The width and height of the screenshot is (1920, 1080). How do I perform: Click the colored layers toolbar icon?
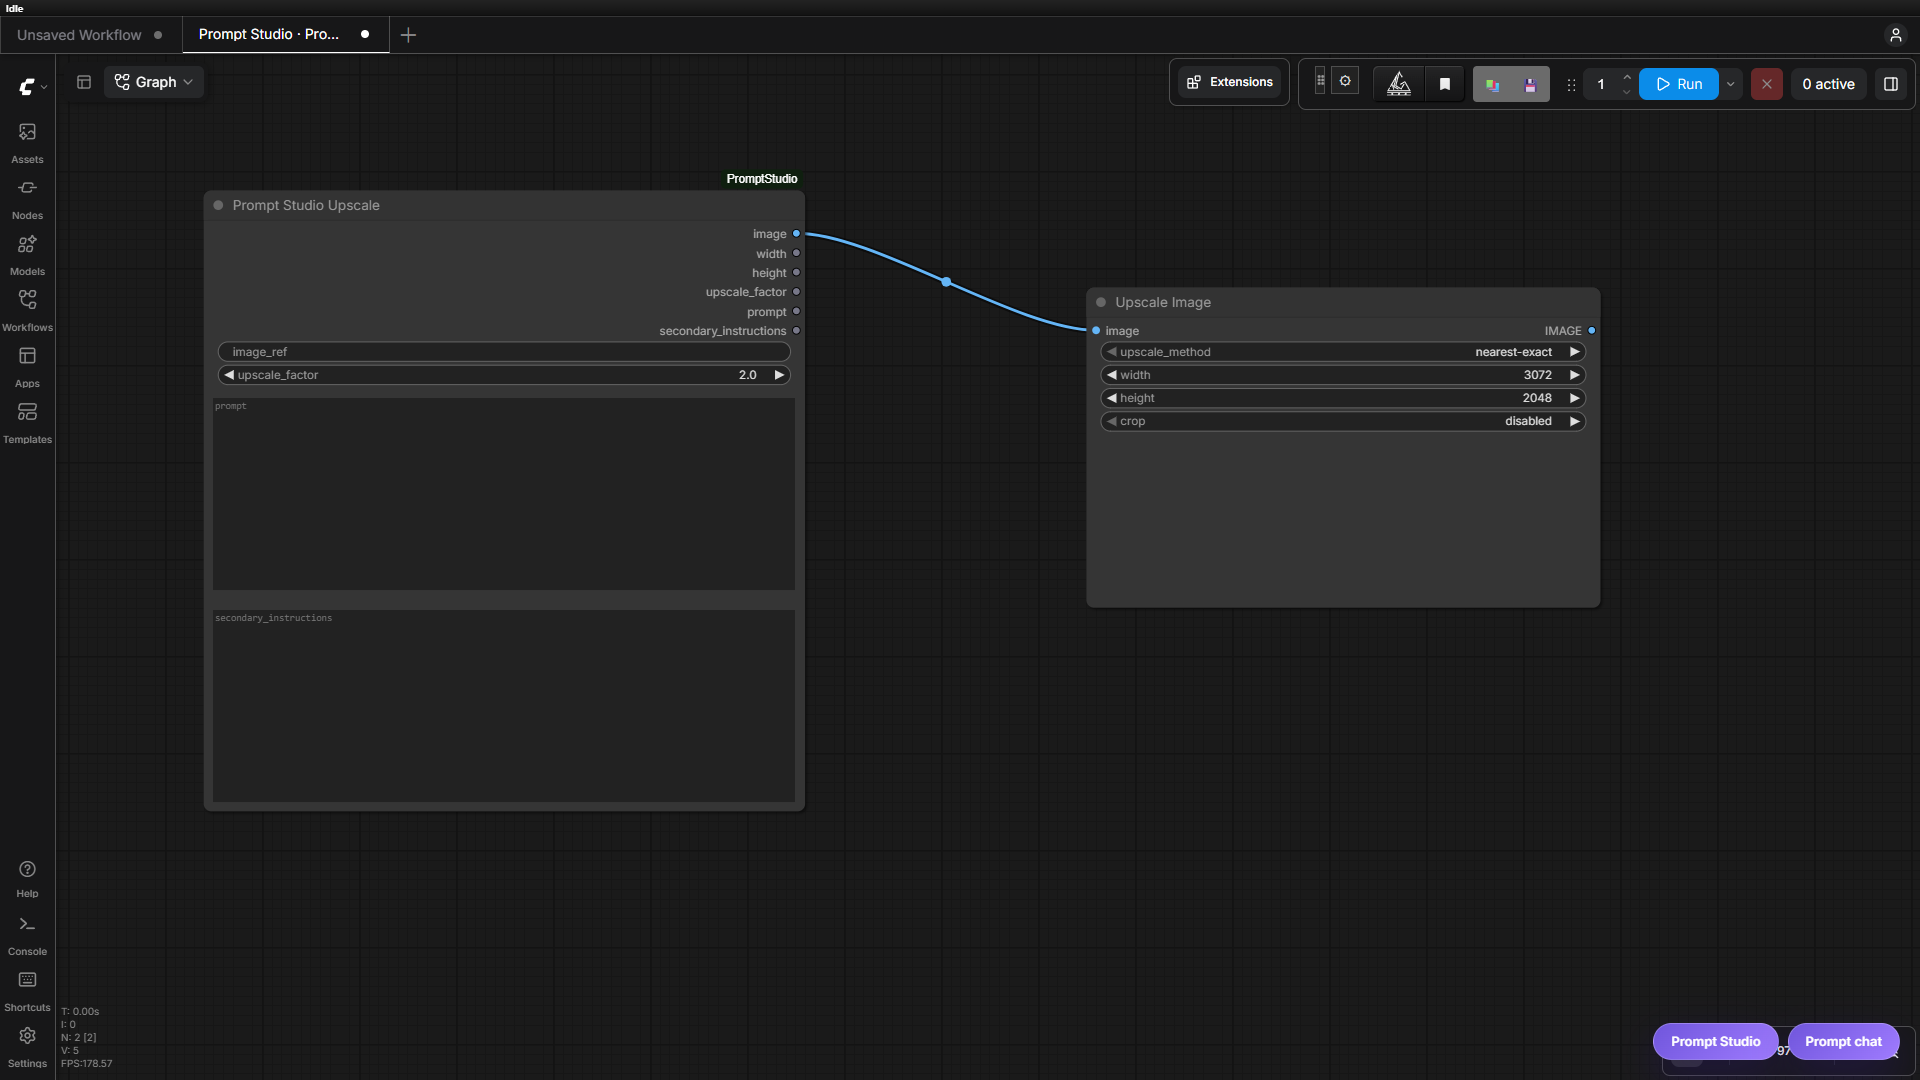(x=1492, y=85)
